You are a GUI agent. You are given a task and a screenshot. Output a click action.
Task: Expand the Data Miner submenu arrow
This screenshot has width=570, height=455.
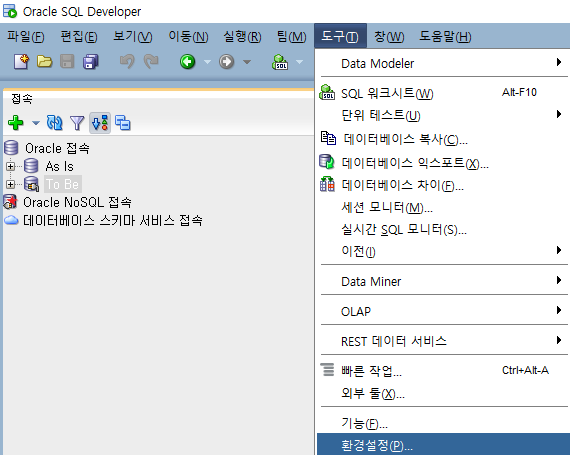[x=559, y=280]
